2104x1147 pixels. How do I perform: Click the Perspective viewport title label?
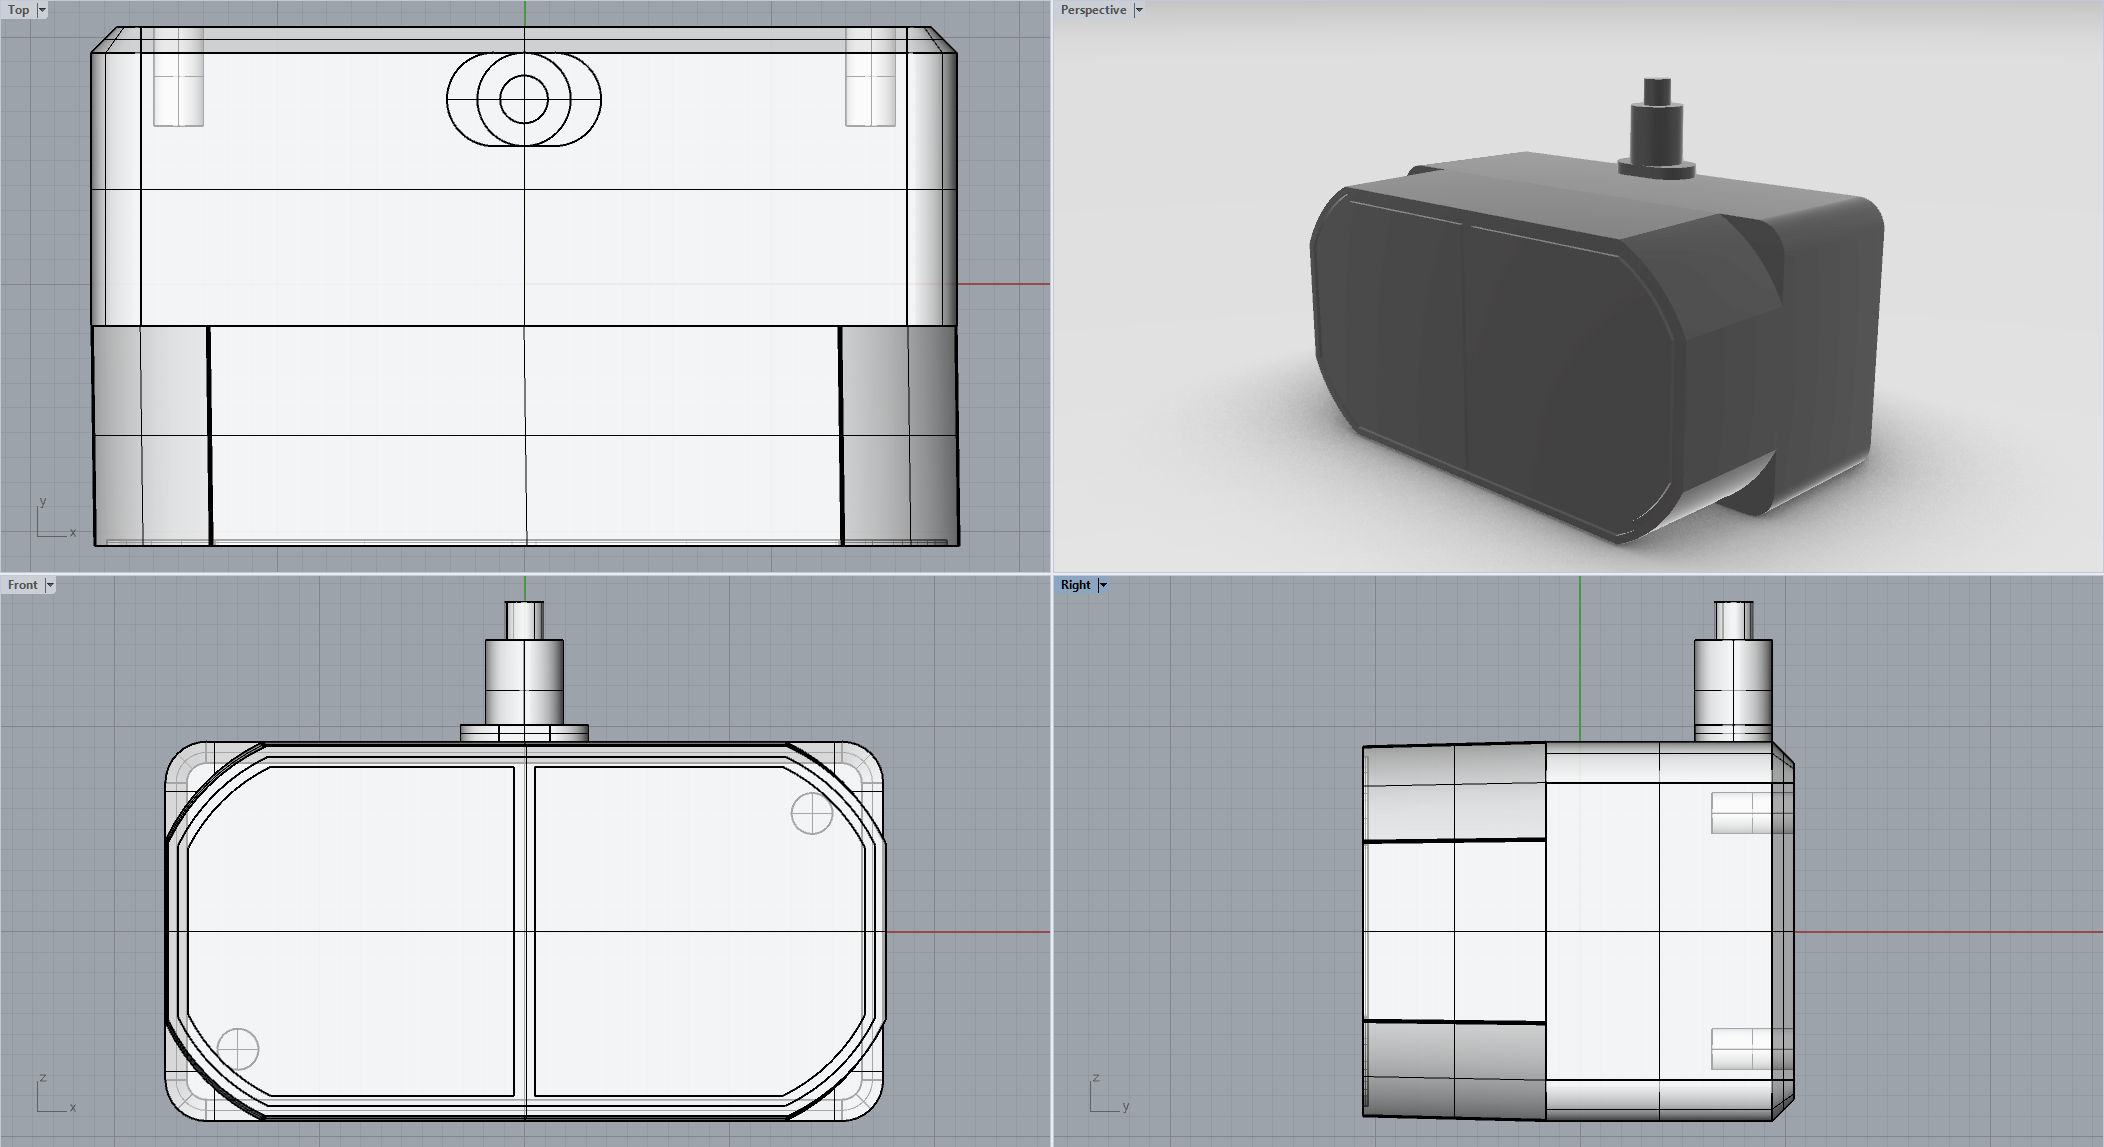(x=1093, y=10)
